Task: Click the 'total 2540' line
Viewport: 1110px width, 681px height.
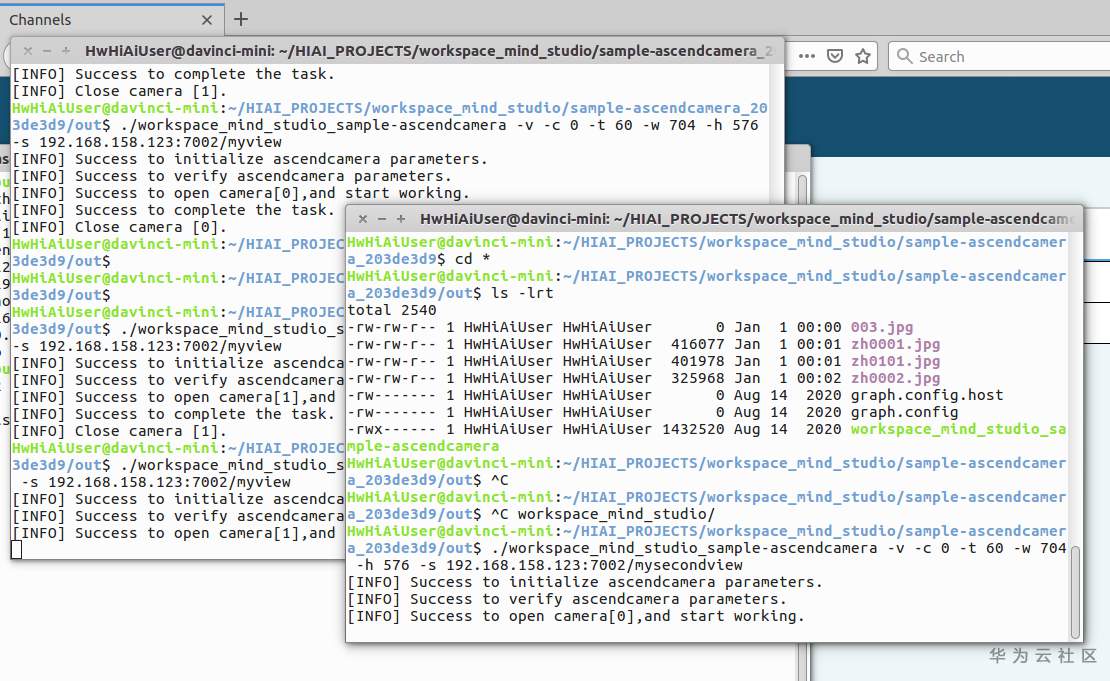Action: pyautogui.click(x=391, y=310)
